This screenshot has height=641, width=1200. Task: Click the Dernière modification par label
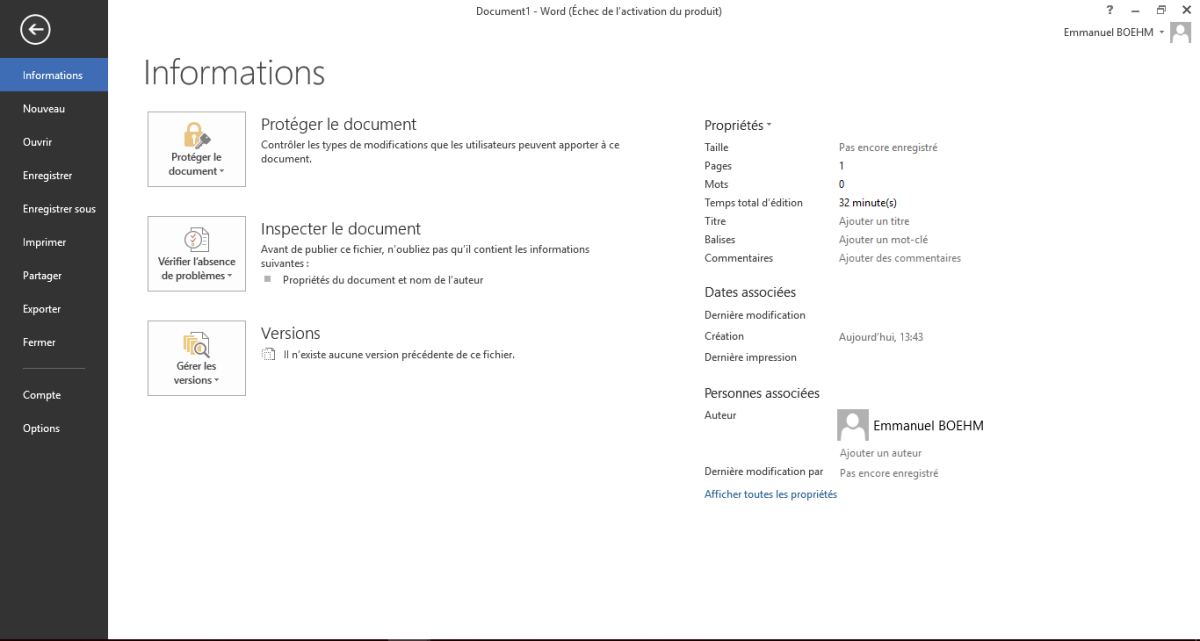764,471
